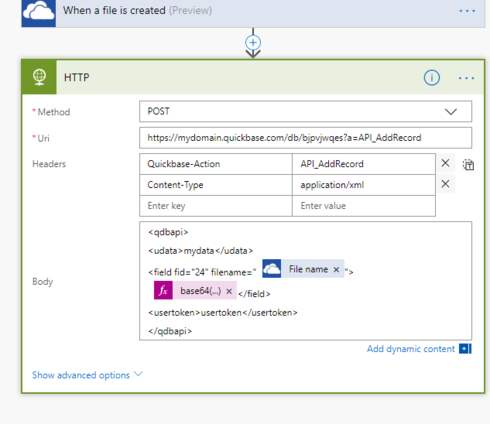The width and height of the screenshot is (490, 424).
Task: Click the OneDrive trigger cloud icon
Action: pyautogui.click(x=39, y=12)
